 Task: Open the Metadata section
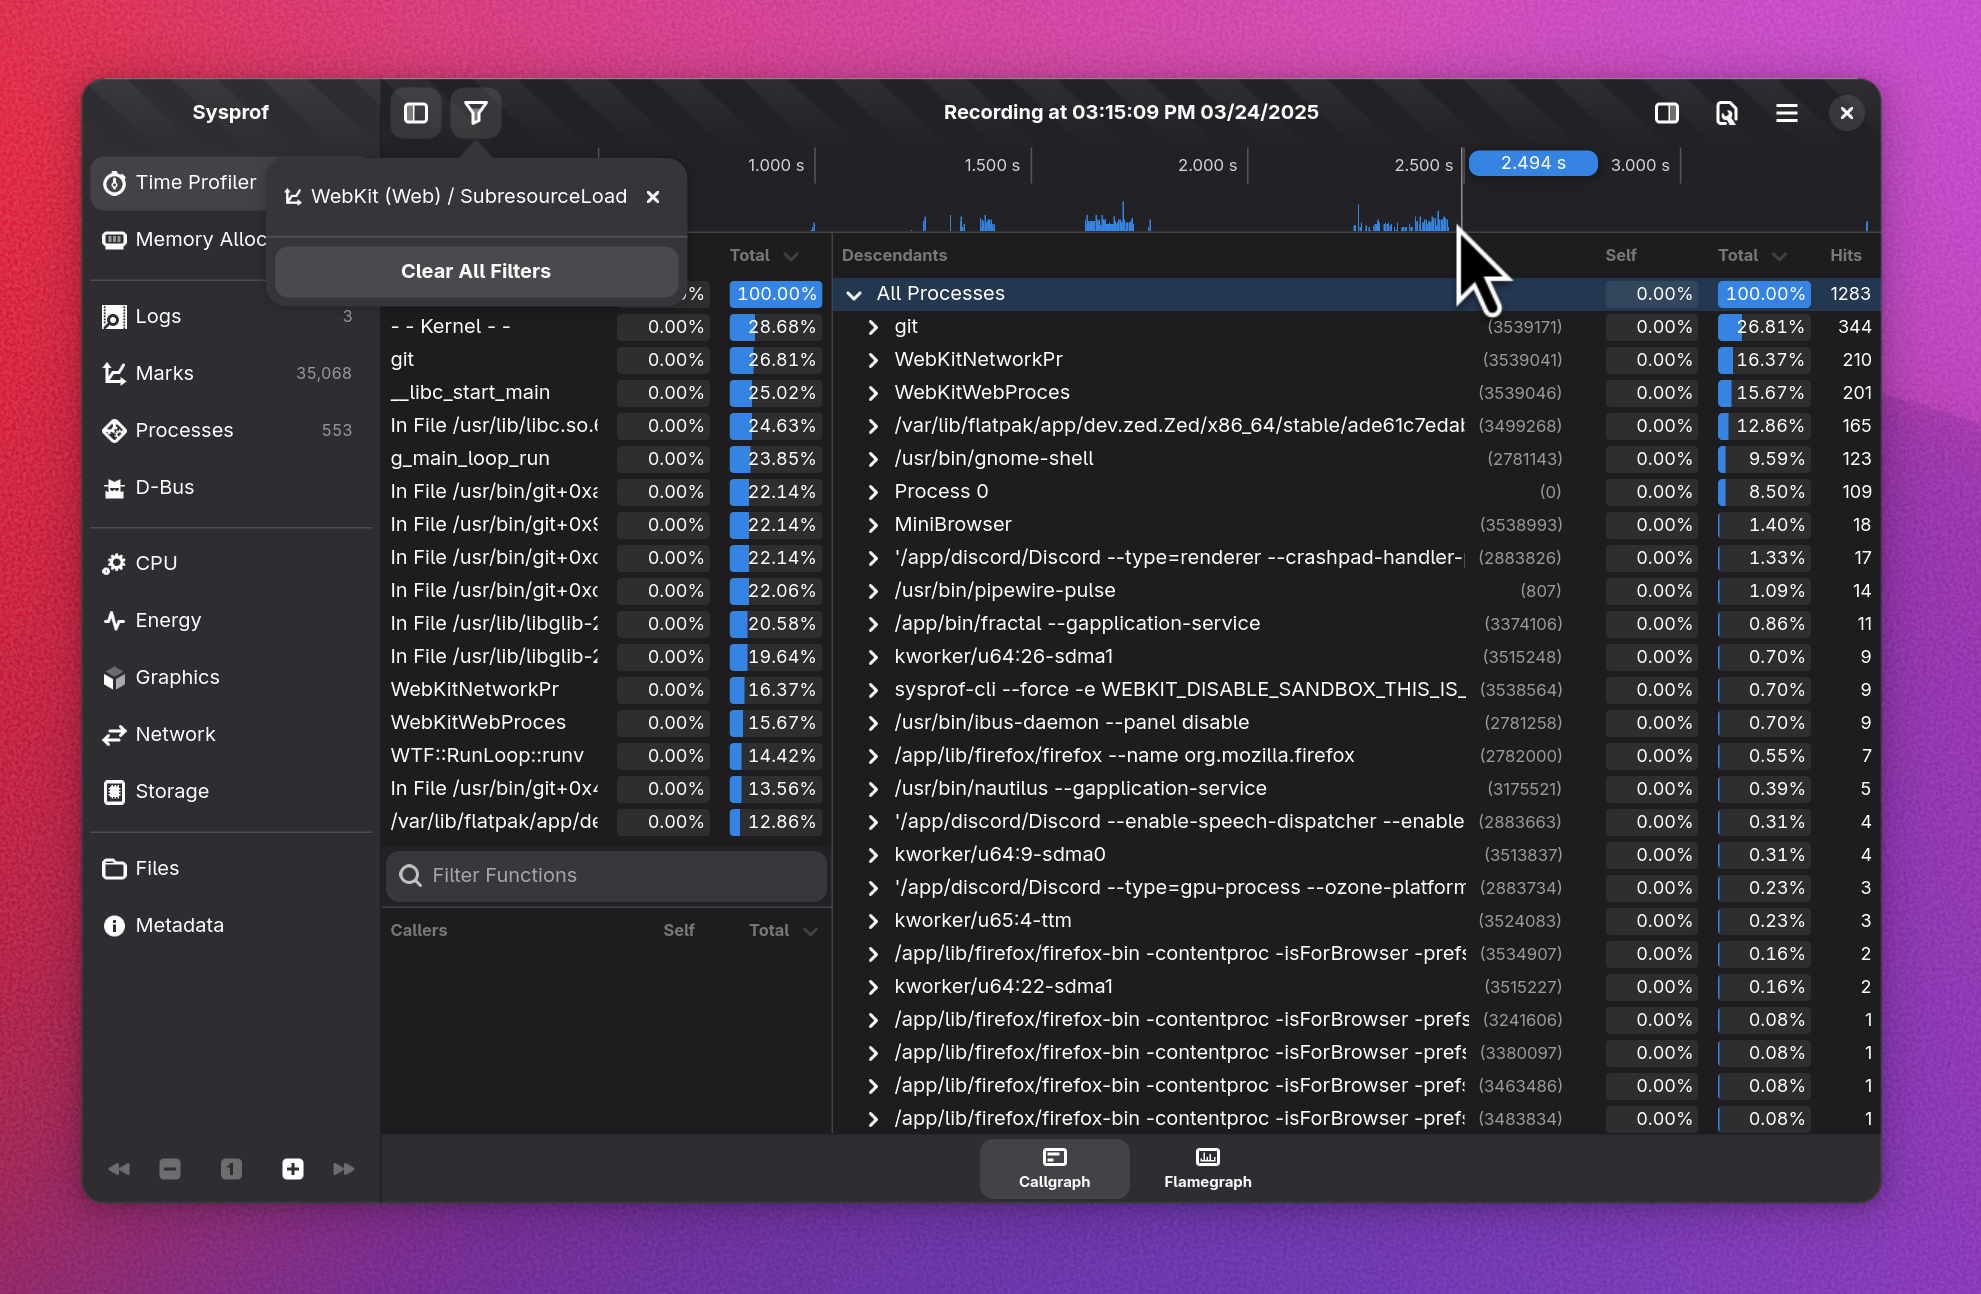[x=231, y=925]
